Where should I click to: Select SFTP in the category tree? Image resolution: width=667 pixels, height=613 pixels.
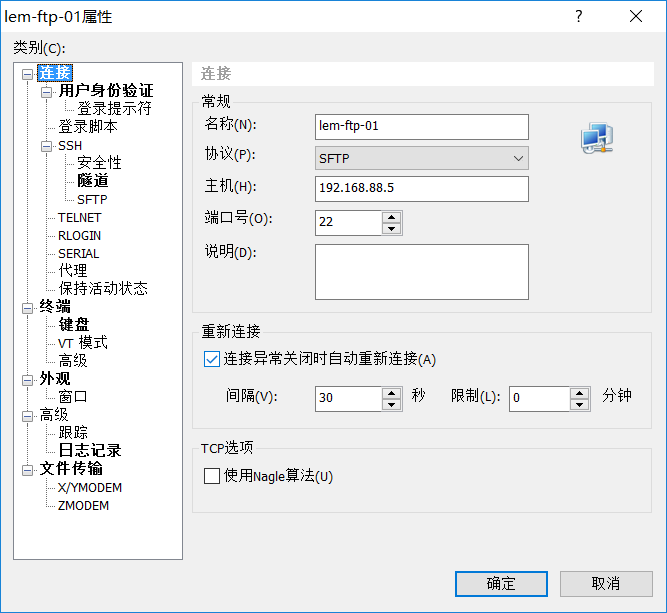(x=92, y=200)
